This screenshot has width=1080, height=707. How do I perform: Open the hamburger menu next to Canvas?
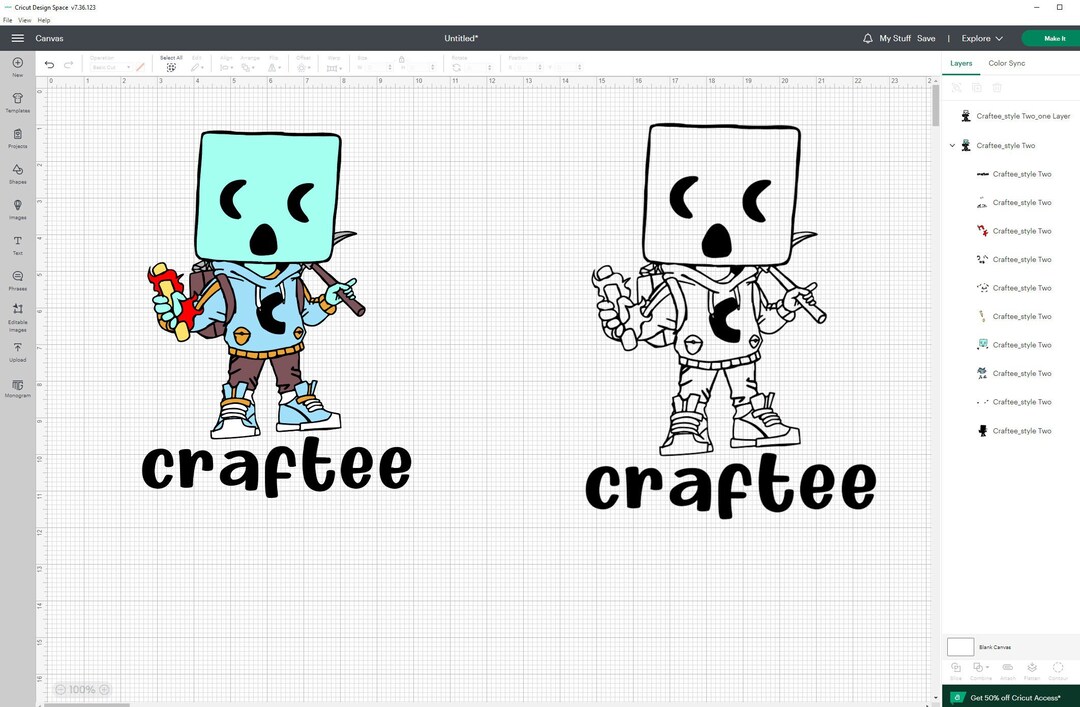click(x=17, y=38)
